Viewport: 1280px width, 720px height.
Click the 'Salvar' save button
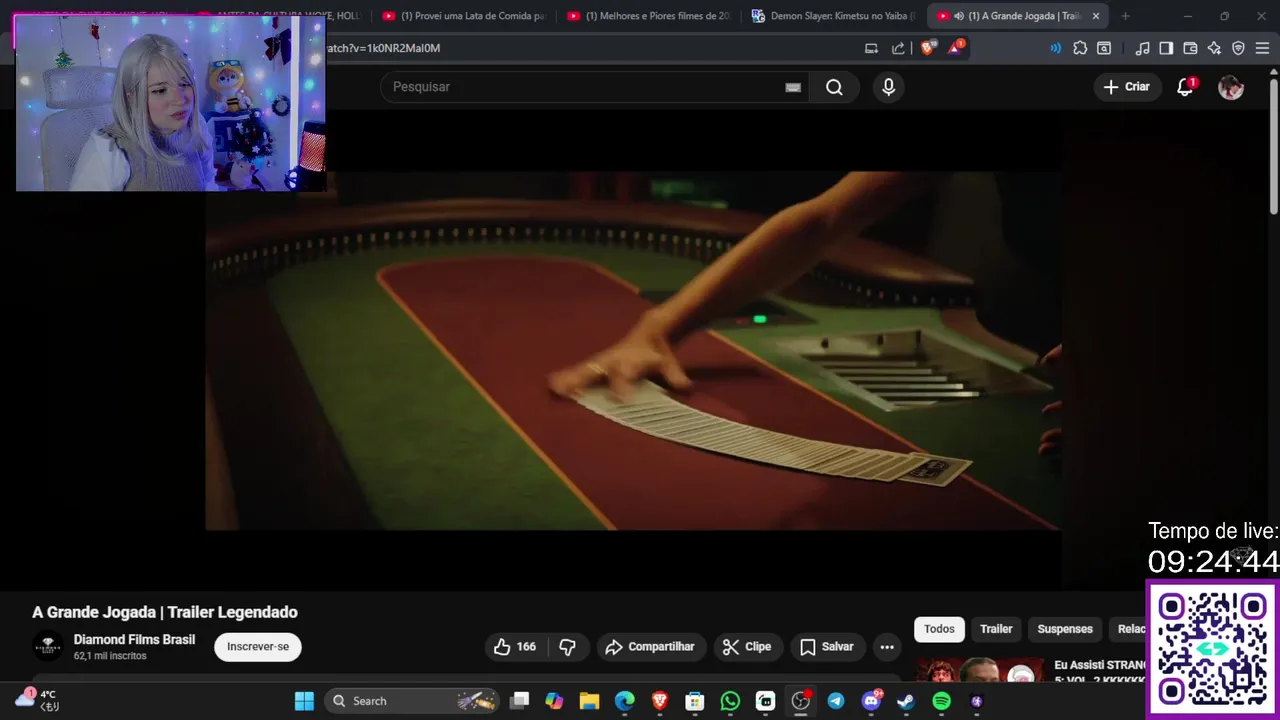pyautogui.click(x=826, y=647)
